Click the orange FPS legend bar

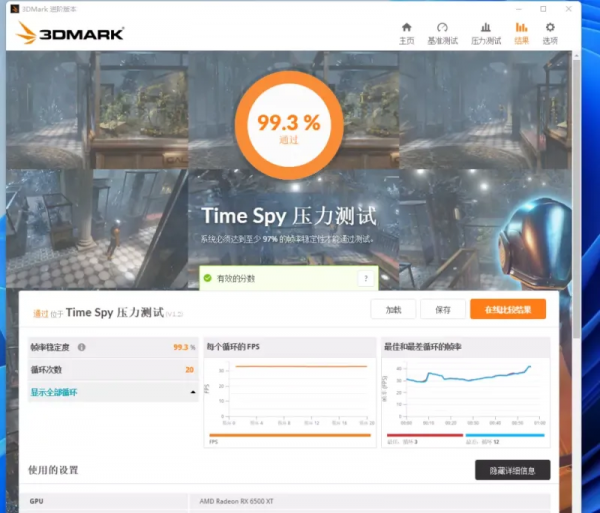[290, 435]
